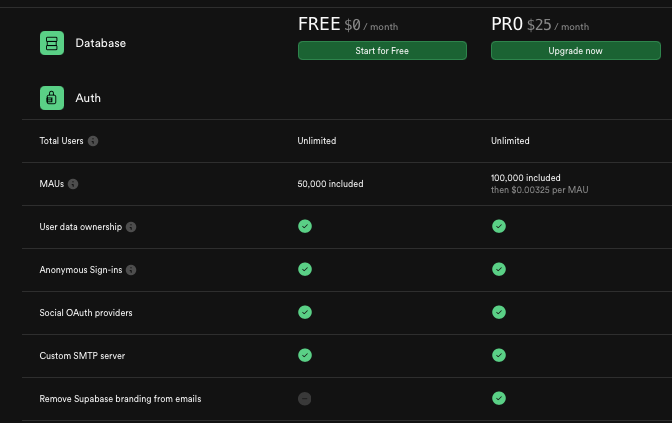The height and width of the screenshot is (423, 672).
Task: Click Pro plan checkmark for Remove Supabase branding
Action: click(499, 398)
